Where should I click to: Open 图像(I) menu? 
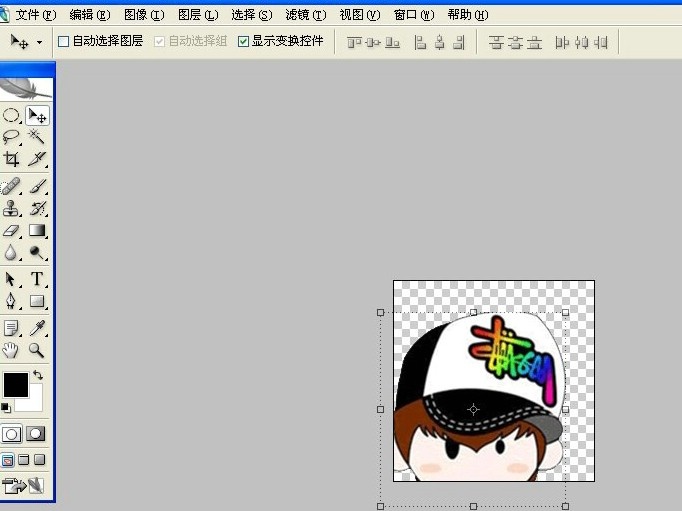click(144, 15)
